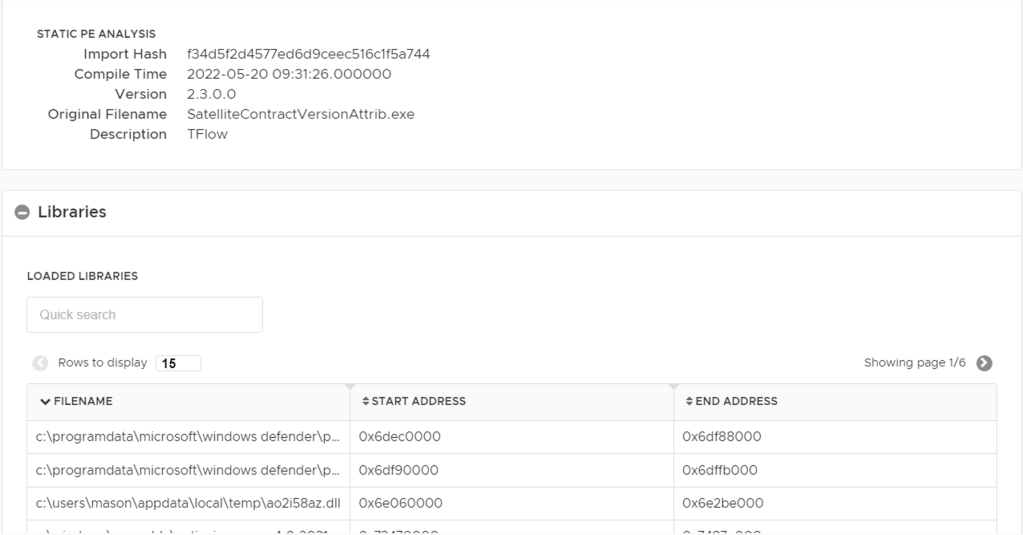This screenshot has height=535, width=1023.
Task: Go to the next page of libraries
Action: pyautogui.click(x=984, y=363)
